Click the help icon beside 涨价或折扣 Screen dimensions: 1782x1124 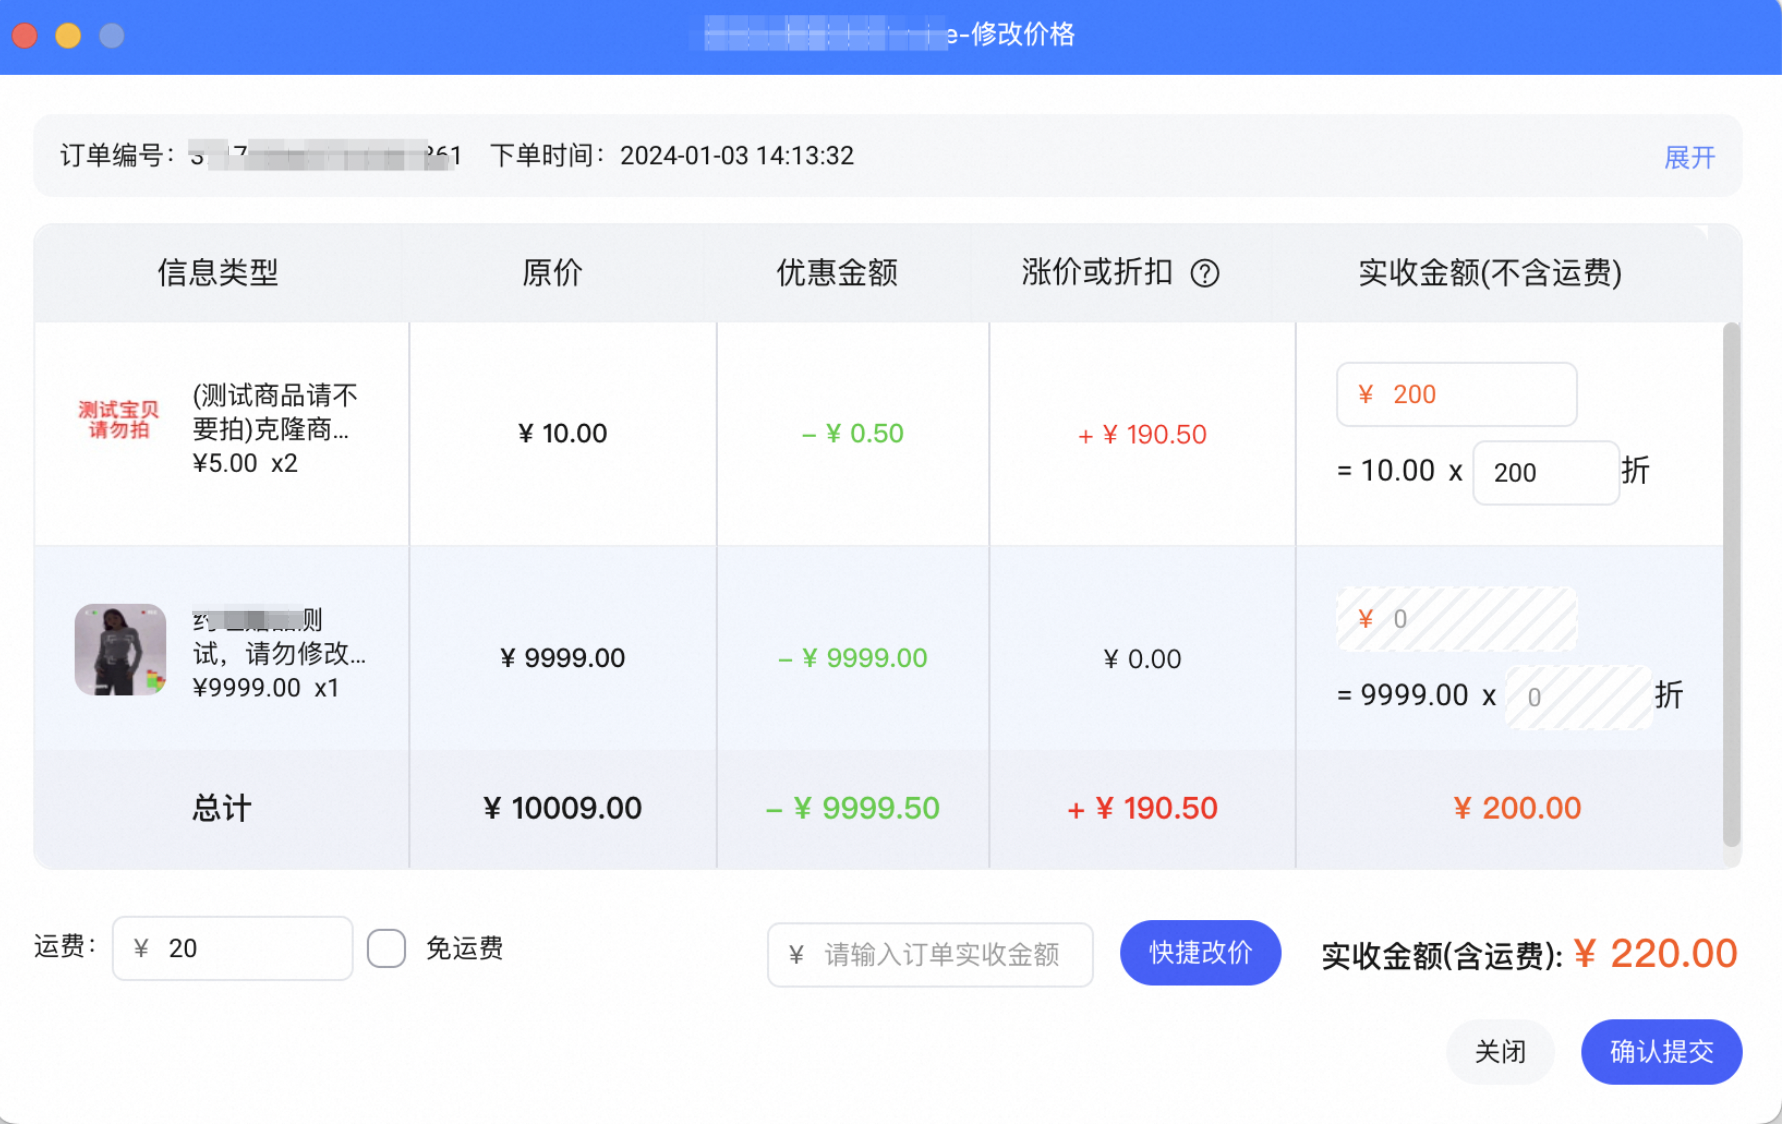click(1205, 273)
